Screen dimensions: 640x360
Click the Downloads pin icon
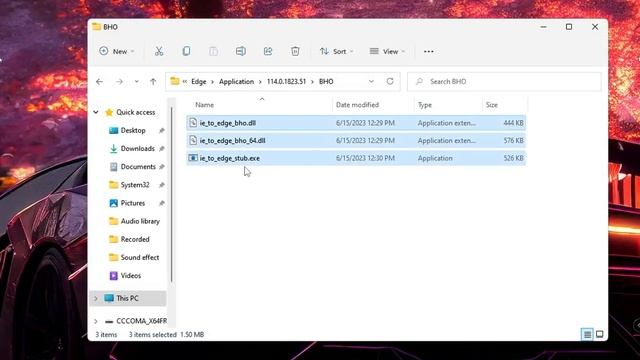[x=162, y=149]
